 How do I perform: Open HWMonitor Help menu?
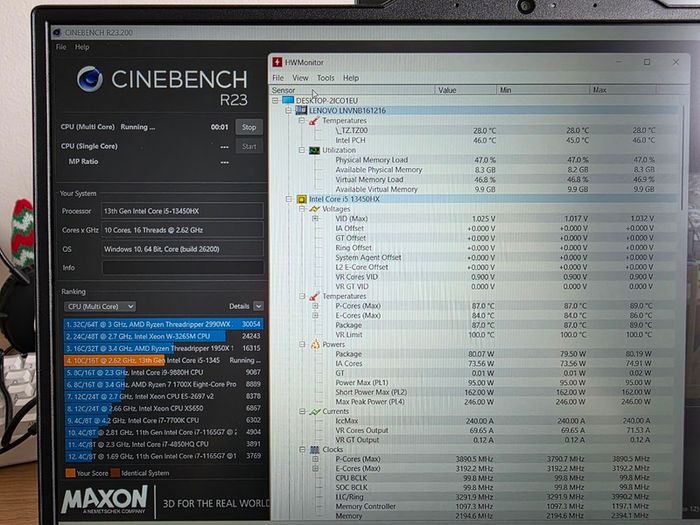(x=350, y=78)
